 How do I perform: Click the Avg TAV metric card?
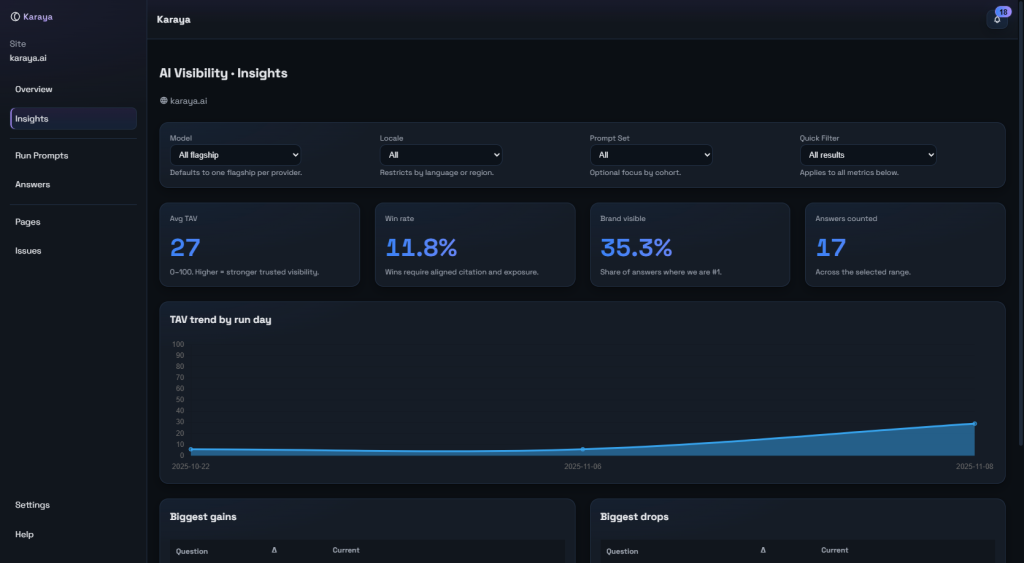coord(259,245)
